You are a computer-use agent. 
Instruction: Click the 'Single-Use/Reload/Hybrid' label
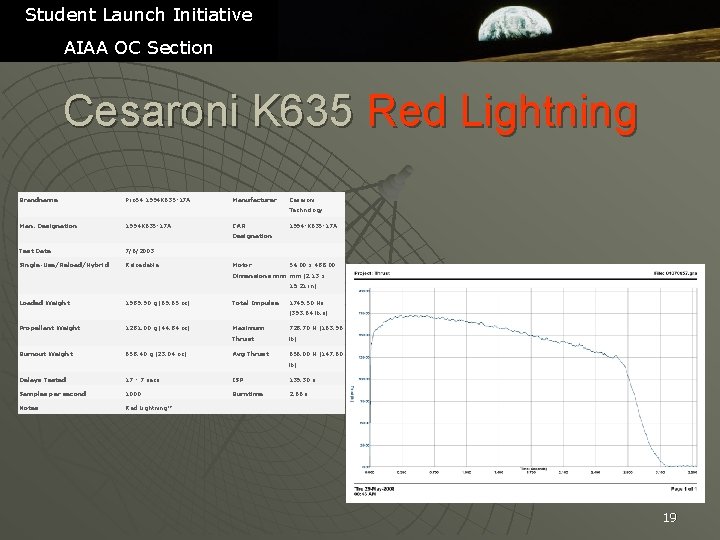[x=64, y=265]
